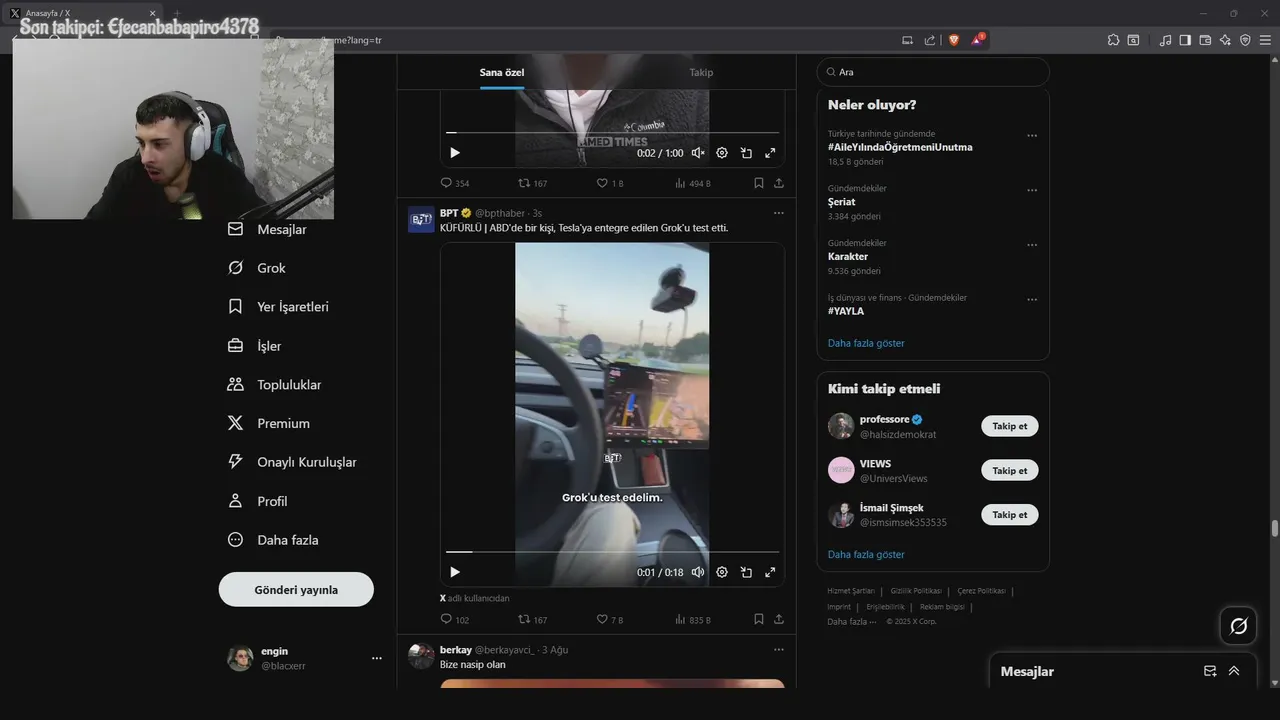Open the Premium page
1280x720 pixels.
click(269, 424)
